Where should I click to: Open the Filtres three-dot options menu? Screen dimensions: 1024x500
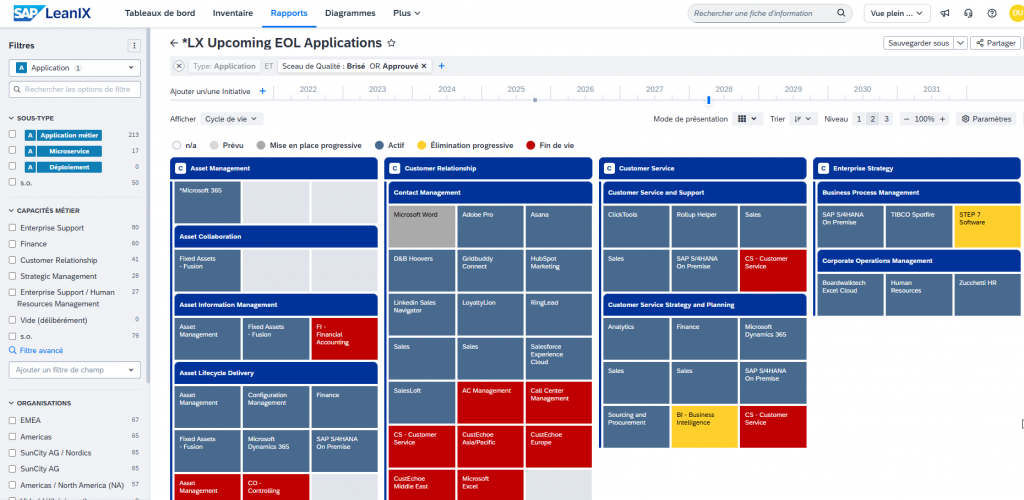[x=134, y=45]
